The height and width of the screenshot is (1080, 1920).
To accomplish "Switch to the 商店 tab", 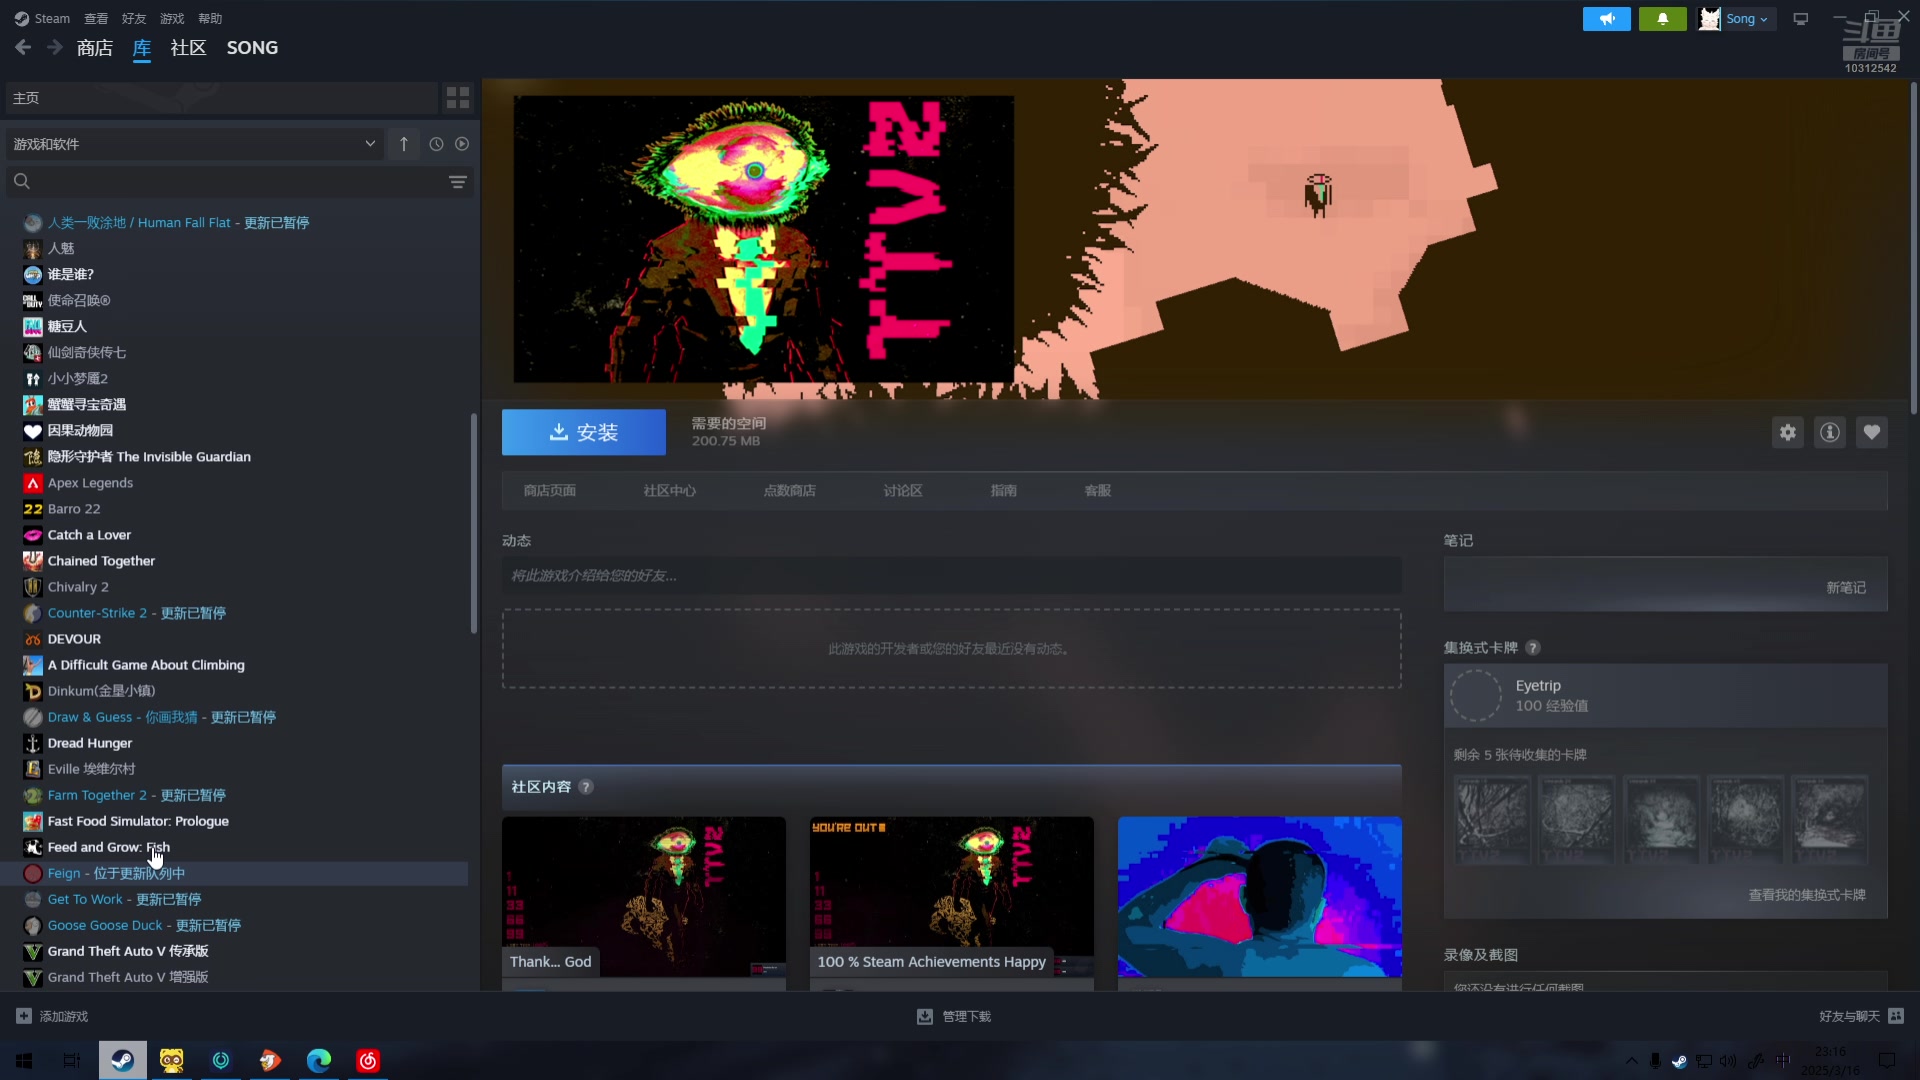I will click(x=95, y=47).
